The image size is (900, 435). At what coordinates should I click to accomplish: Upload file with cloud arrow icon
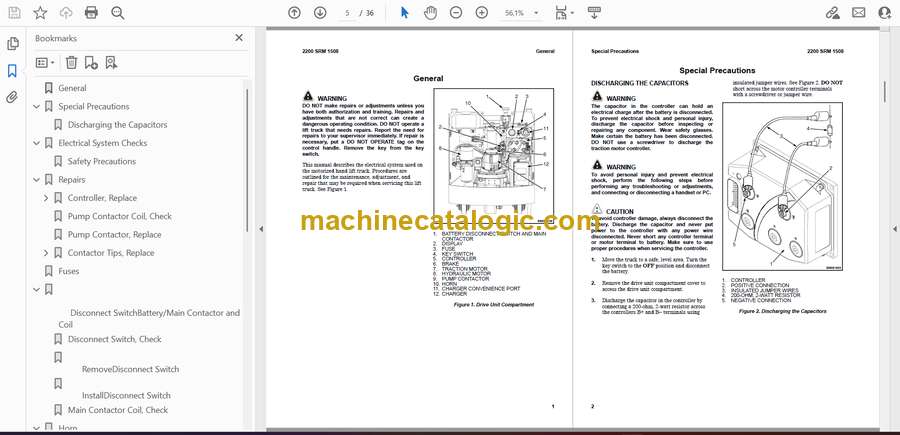click(x=66, y=13)
